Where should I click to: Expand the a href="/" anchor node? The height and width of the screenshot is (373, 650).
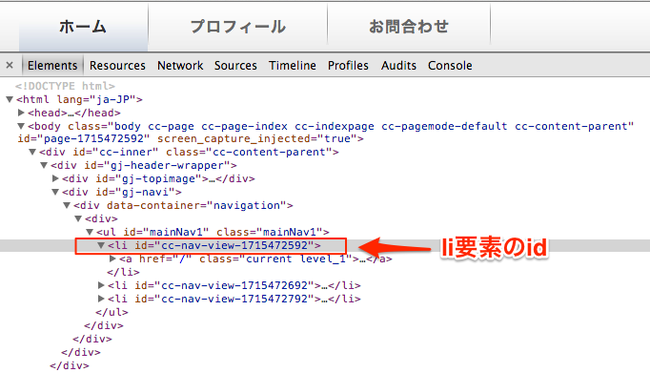(113, 259)
